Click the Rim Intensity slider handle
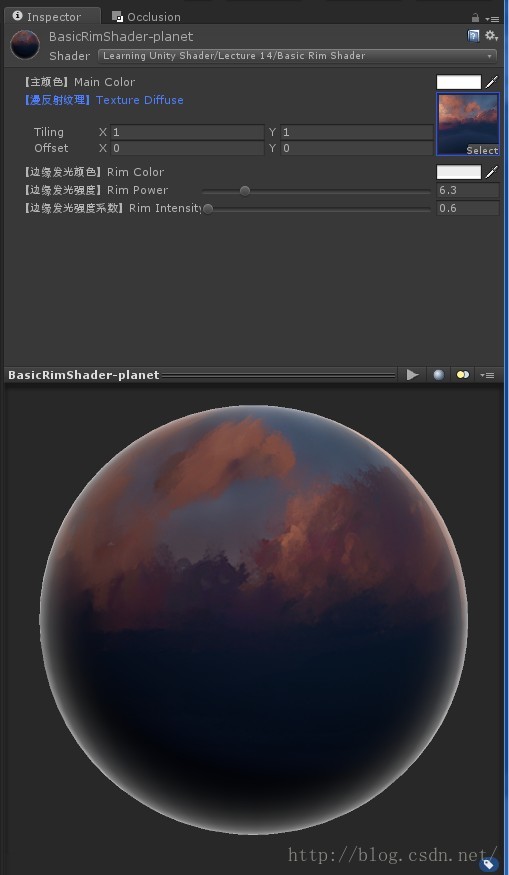509x875 pixels. [x=208, y=209]
